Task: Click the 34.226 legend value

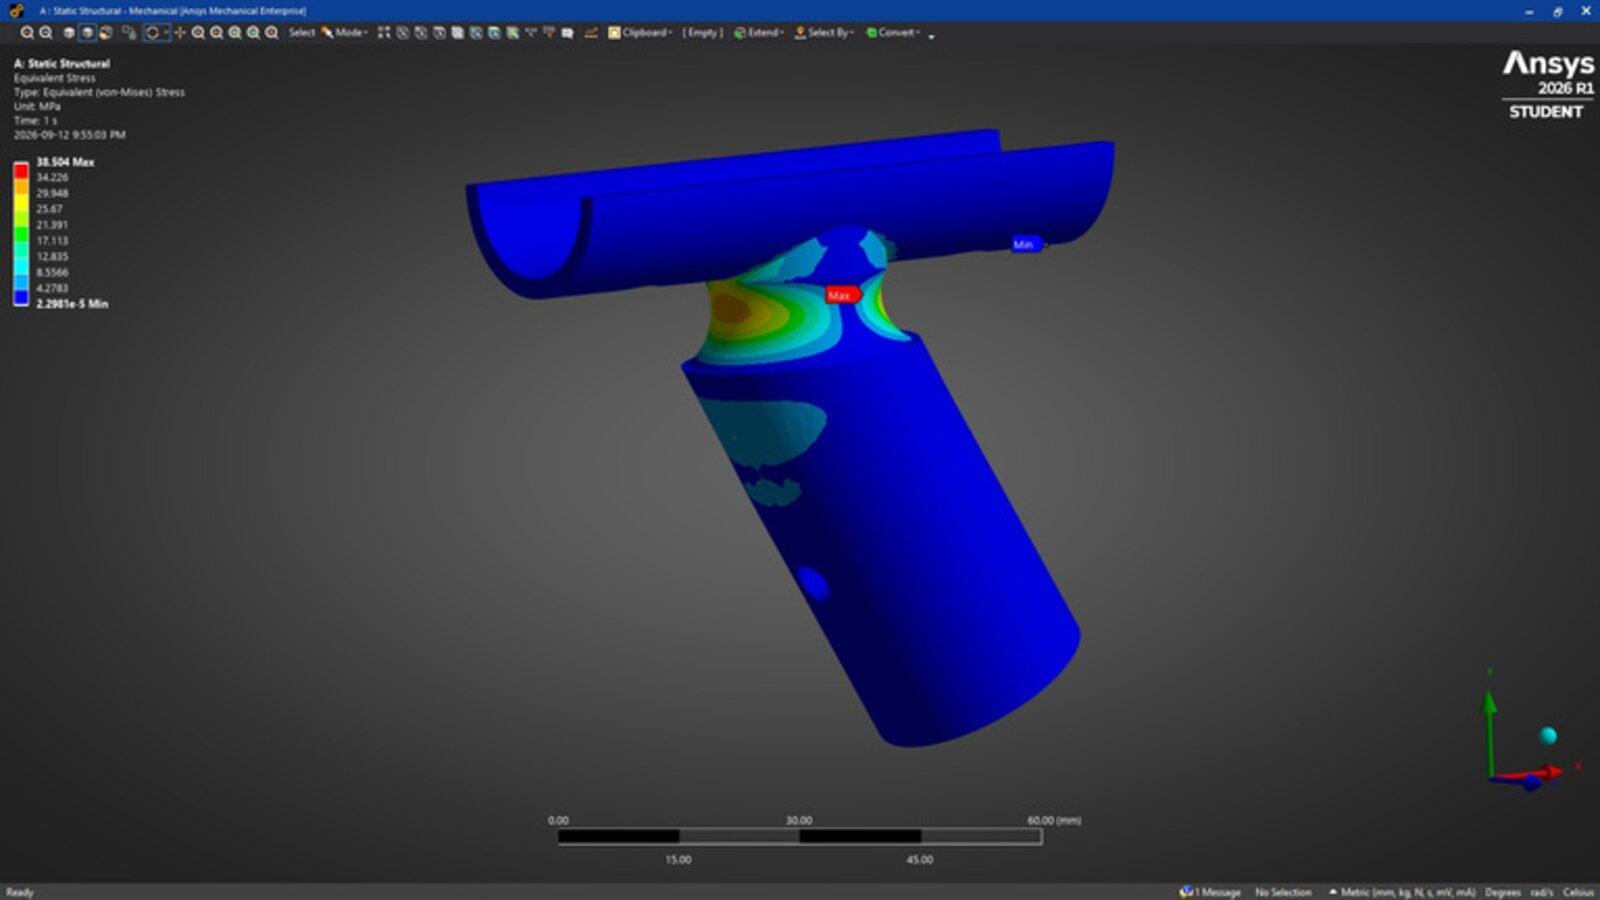Action: tap(52, 177)
